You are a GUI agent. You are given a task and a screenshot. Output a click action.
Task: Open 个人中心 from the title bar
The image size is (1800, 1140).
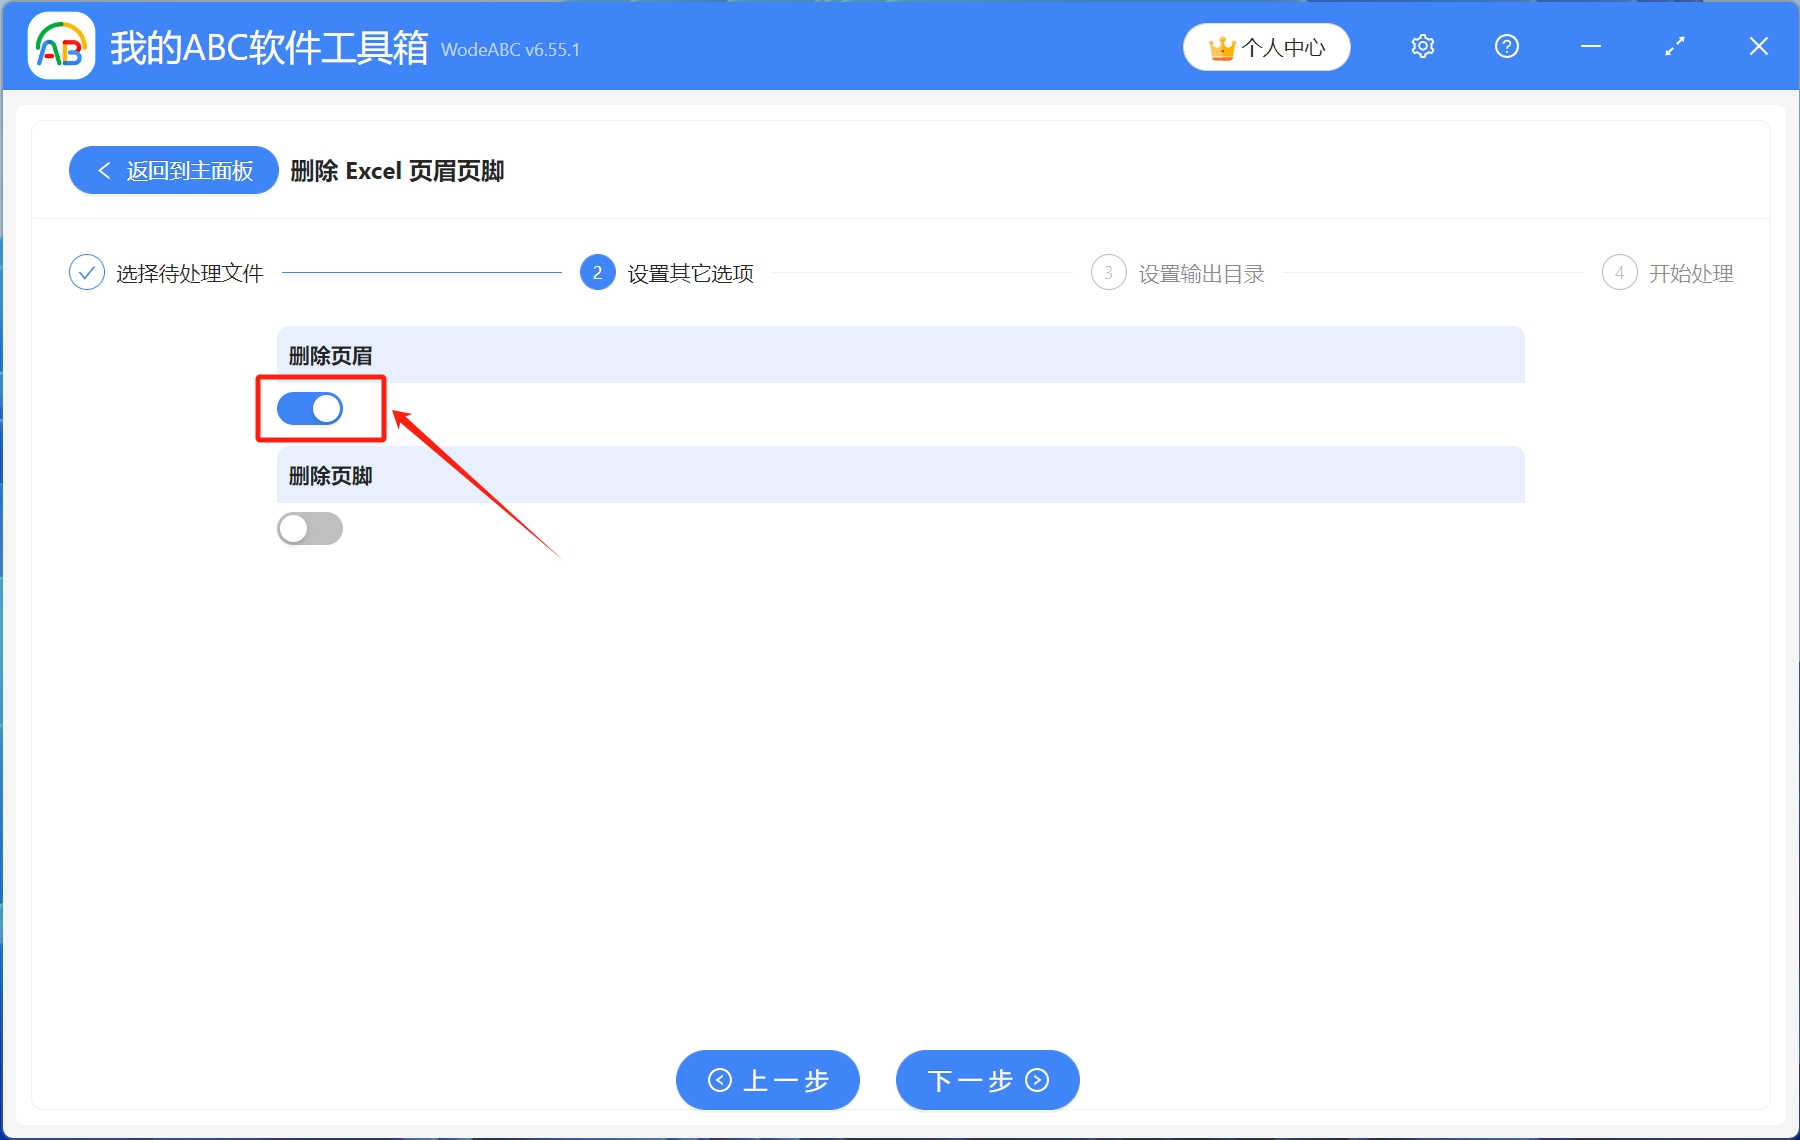coord(1266,46)
